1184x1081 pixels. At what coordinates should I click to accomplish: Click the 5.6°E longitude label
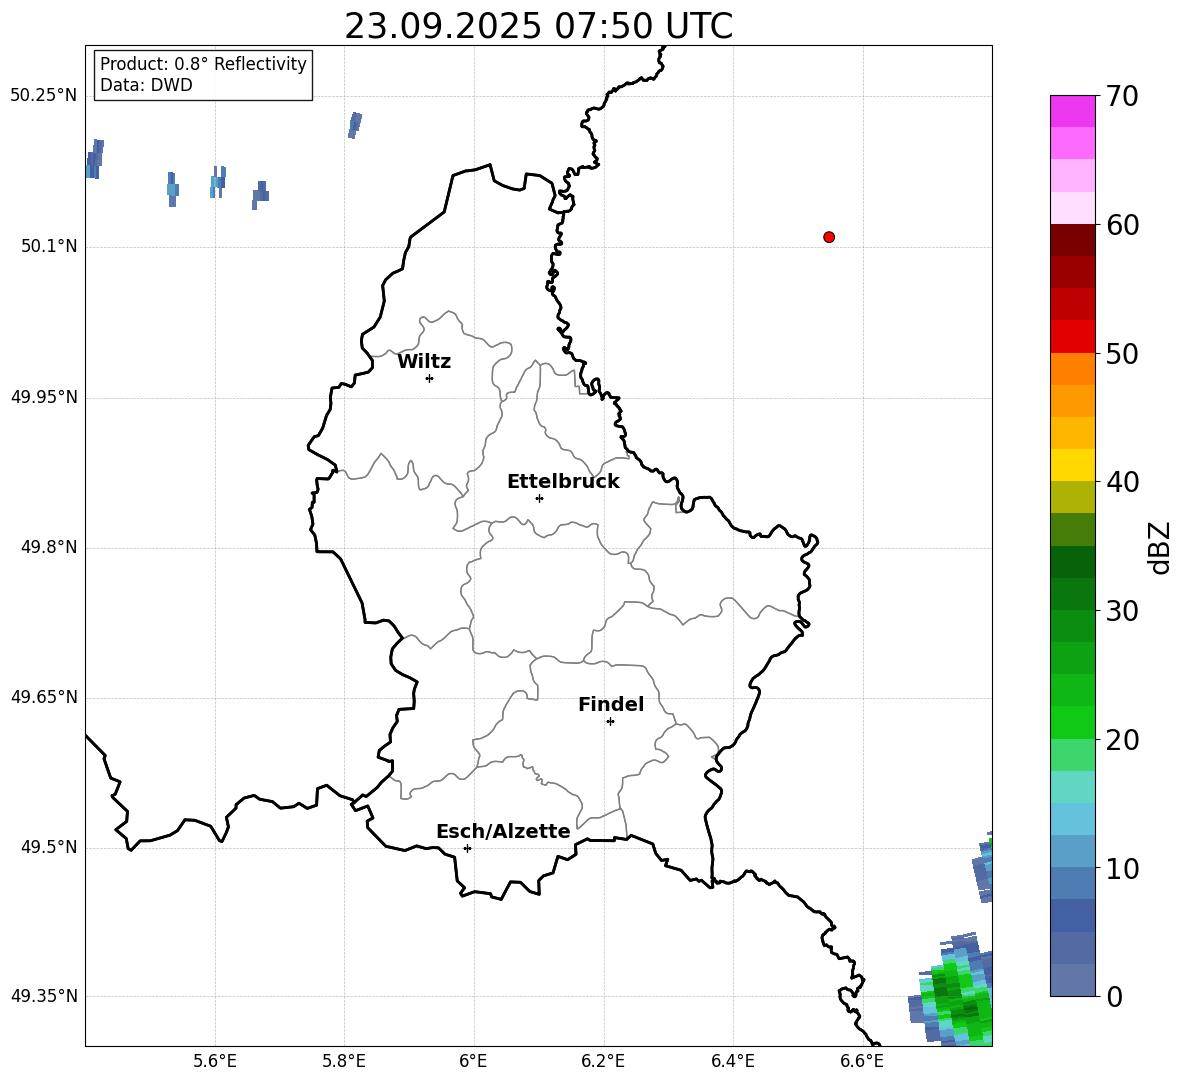[215, 1061]
